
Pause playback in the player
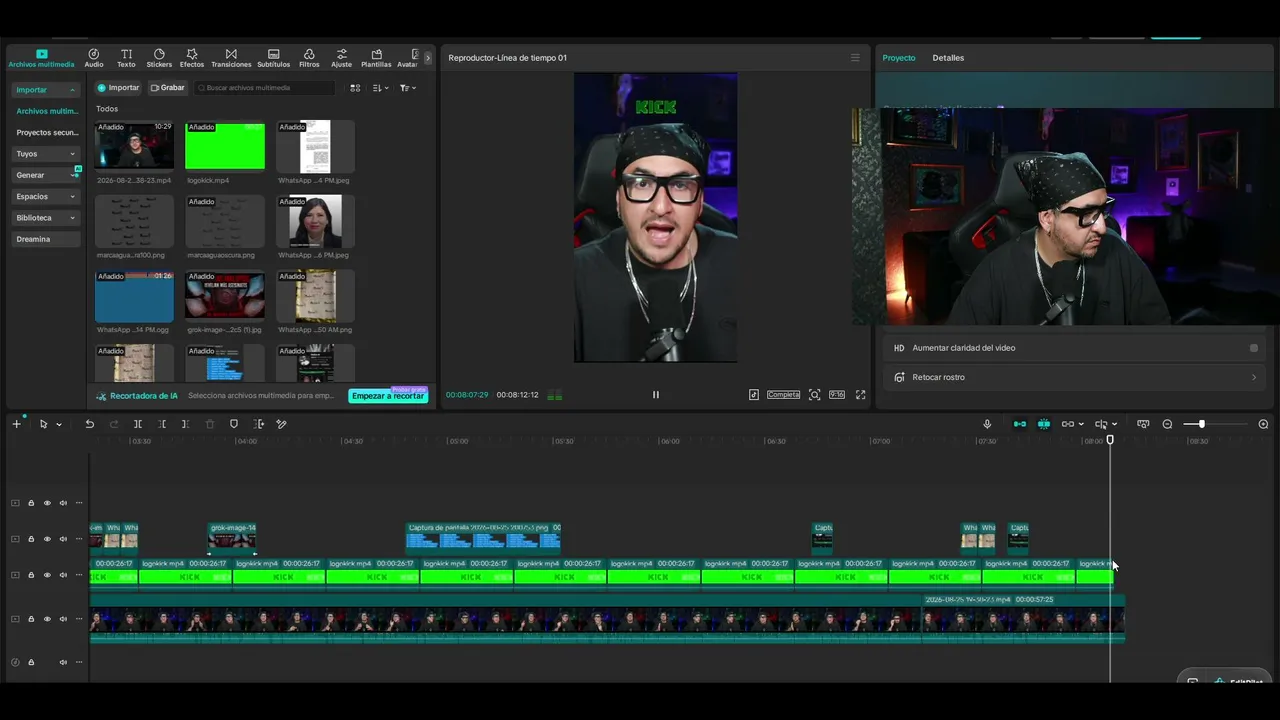point(656,395)
